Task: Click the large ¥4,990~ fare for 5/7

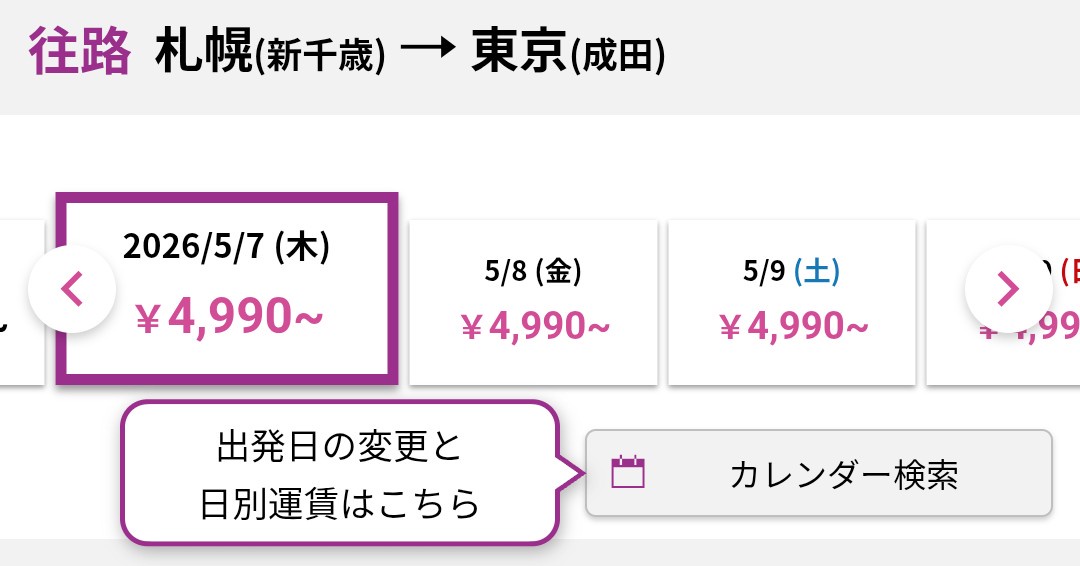Action: click(229, 317)
